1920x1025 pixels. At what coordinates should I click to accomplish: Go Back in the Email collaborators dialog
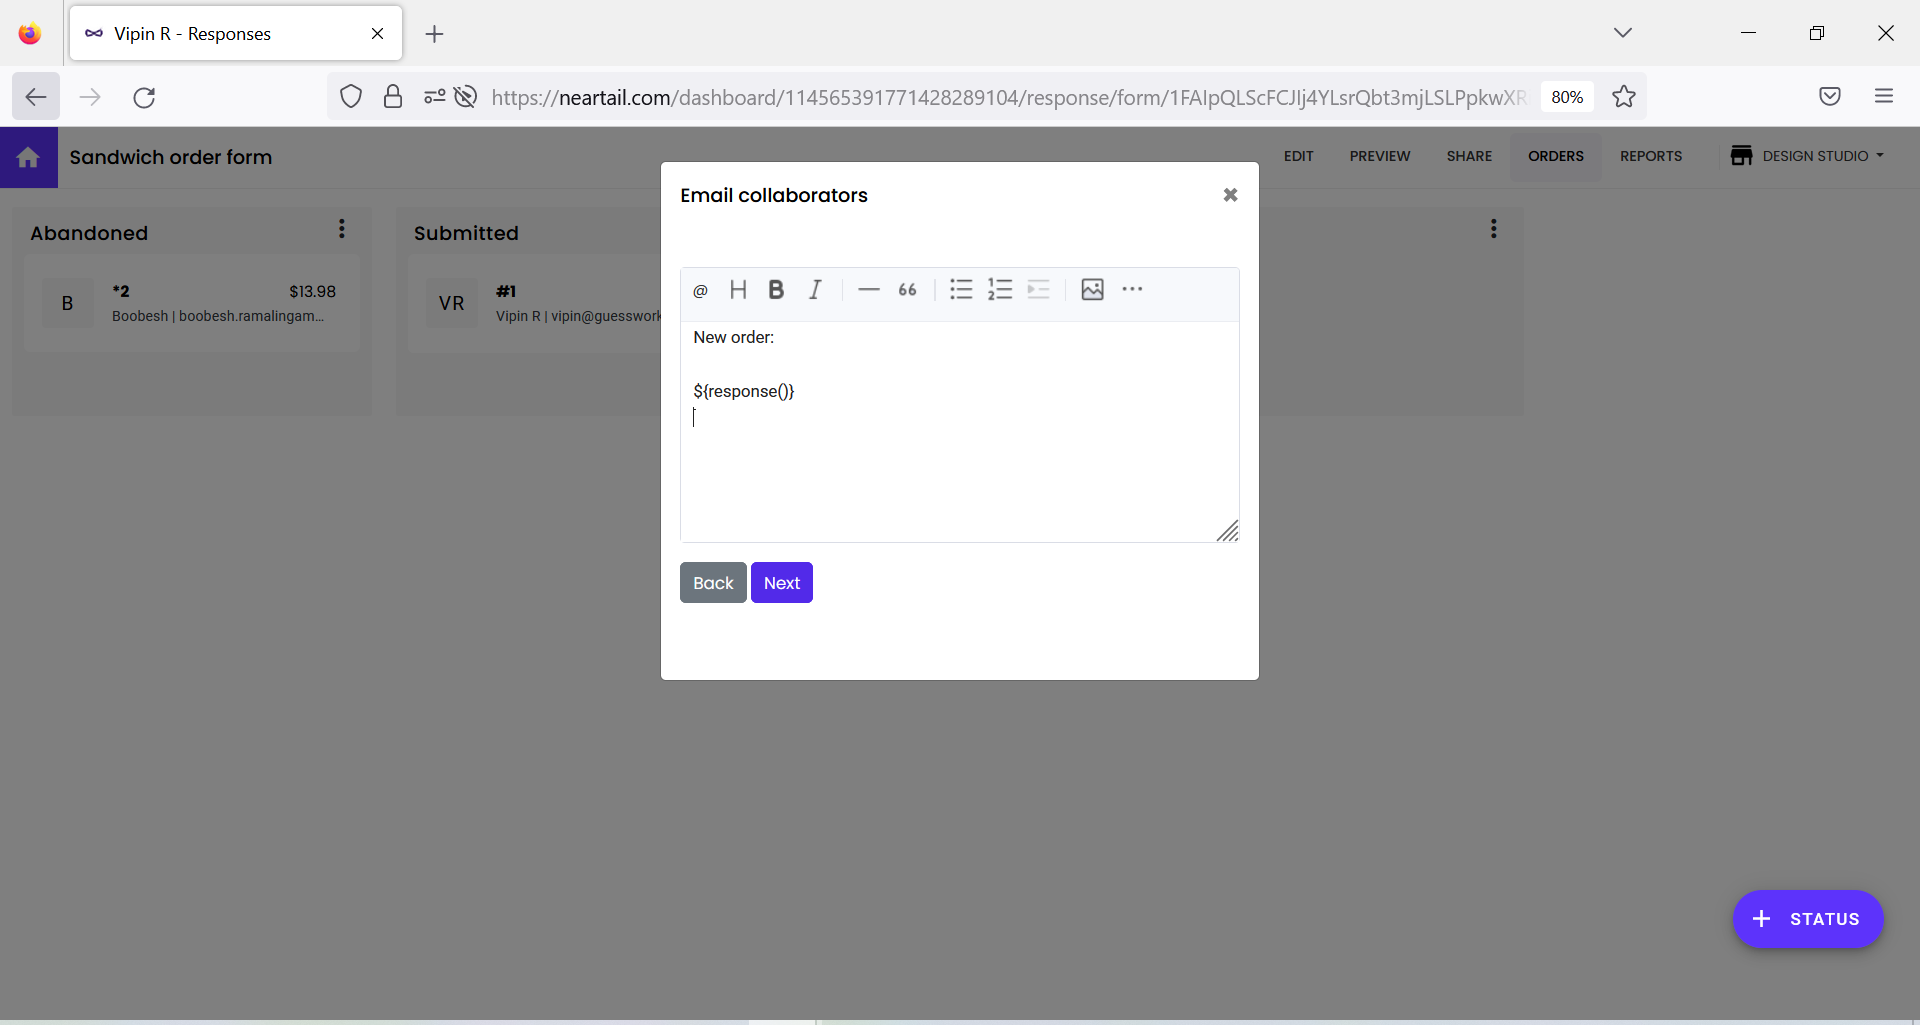click(712, 582)
